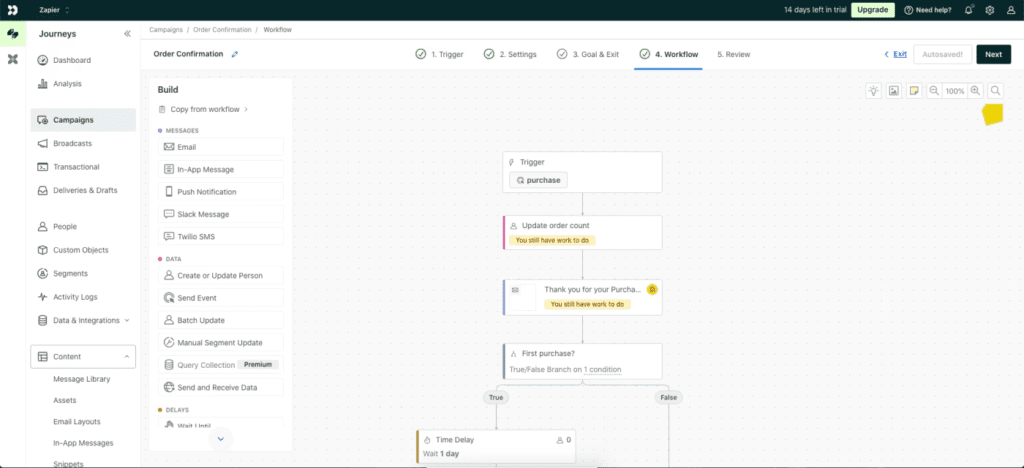This screenshot has height=468, width=1024.
Task: Open the Customer.io logo home icon
Action: (12, 10)
